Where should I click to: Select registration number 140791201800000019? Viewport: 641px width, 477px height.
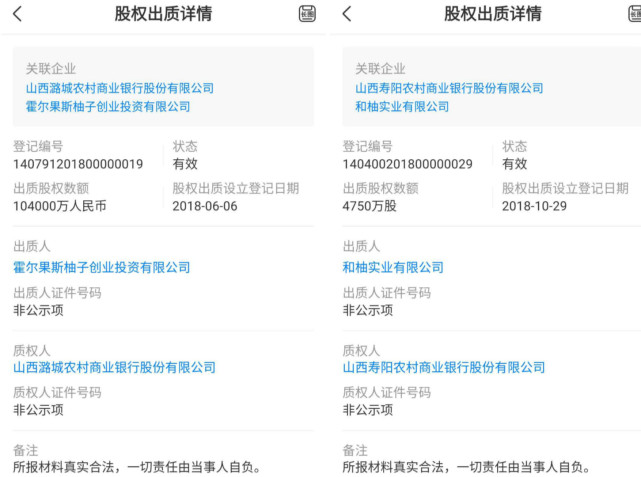pos(78,164)
